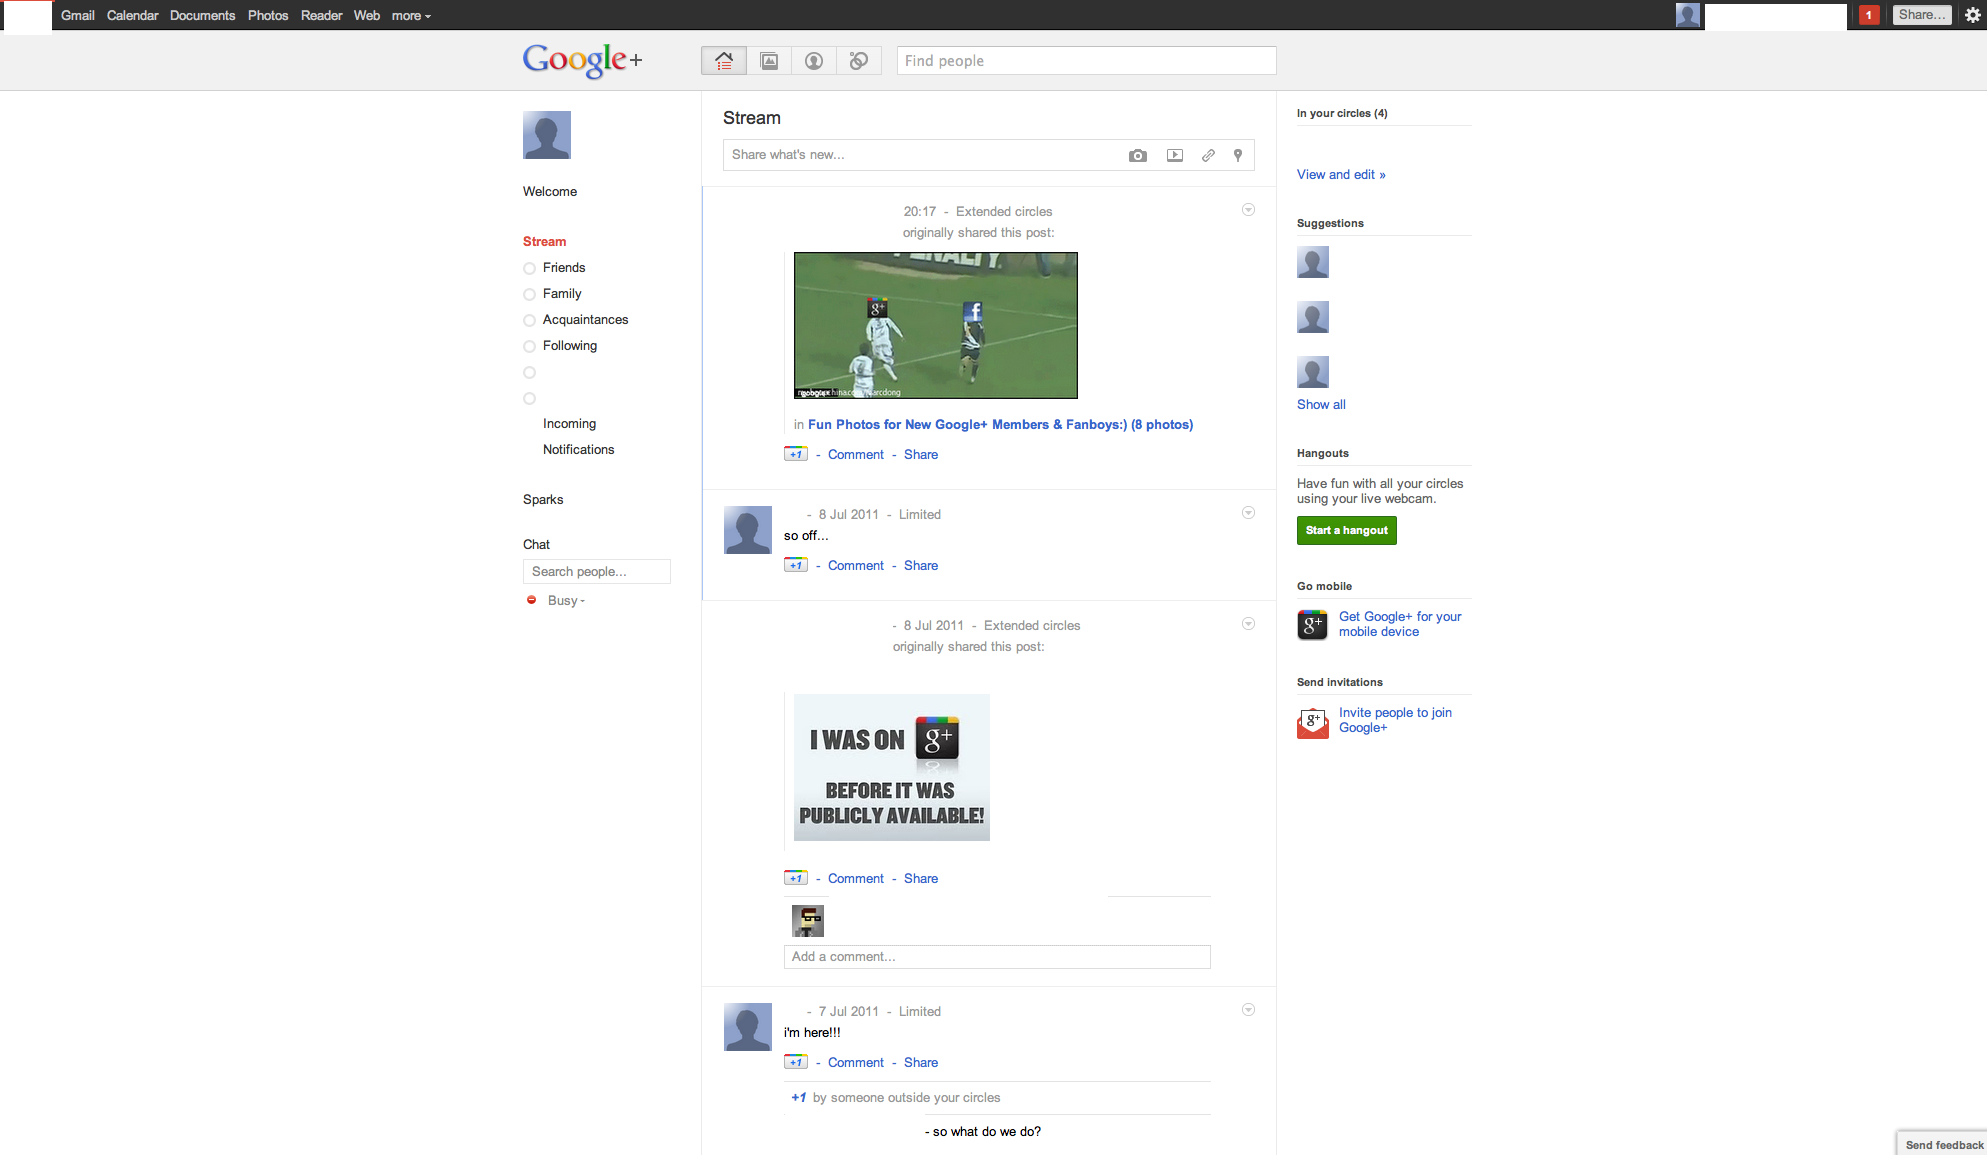Click Share on the "i'm here!!!" post
The width and height of the screenshot is (1987, 1155).
pos(921,1063)
